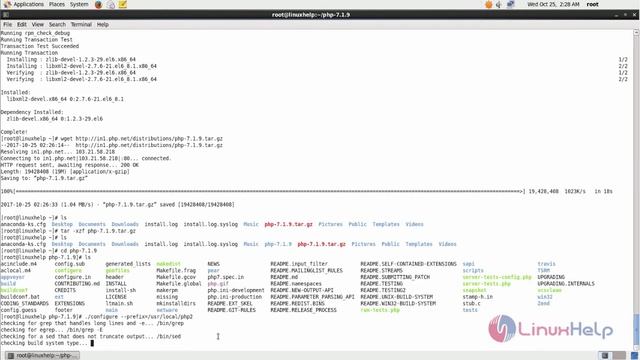The width and height of the screenshot is (640, 360).
Task: Click the 'run-tests.php' file name
Action: 380,310
